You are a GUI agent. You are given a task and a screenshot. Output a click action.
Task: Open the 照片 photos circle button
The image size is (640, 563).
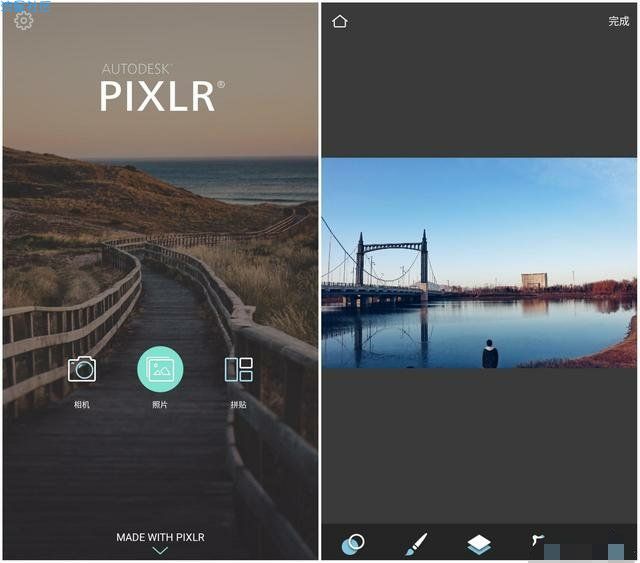(160, 369)
